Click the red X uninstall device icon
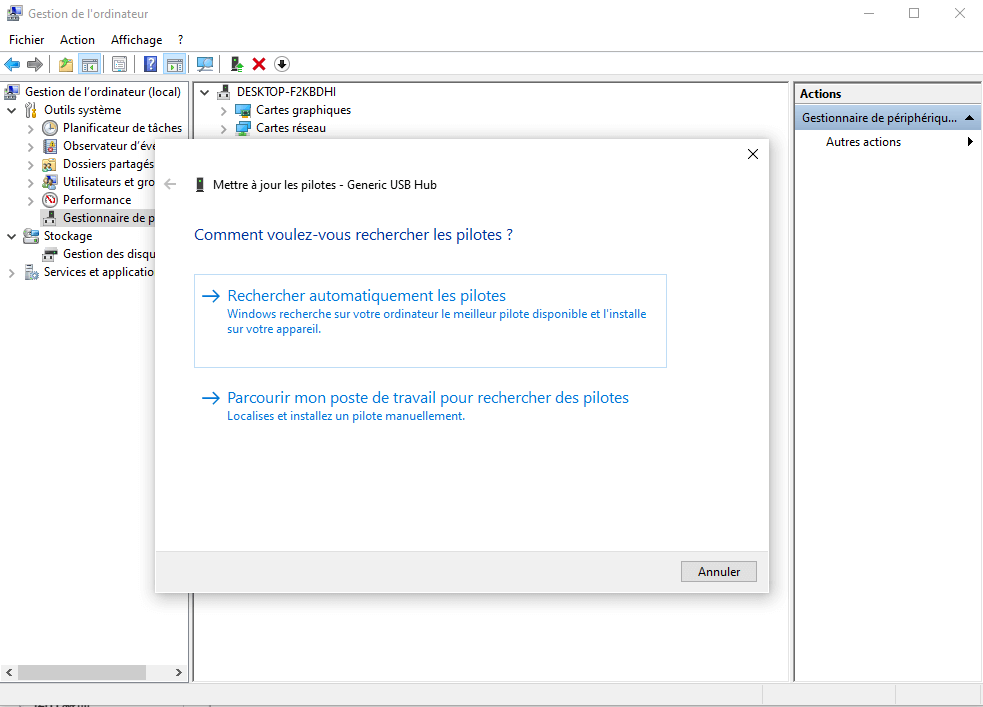 pyautogui.click(x=259, y=64)
